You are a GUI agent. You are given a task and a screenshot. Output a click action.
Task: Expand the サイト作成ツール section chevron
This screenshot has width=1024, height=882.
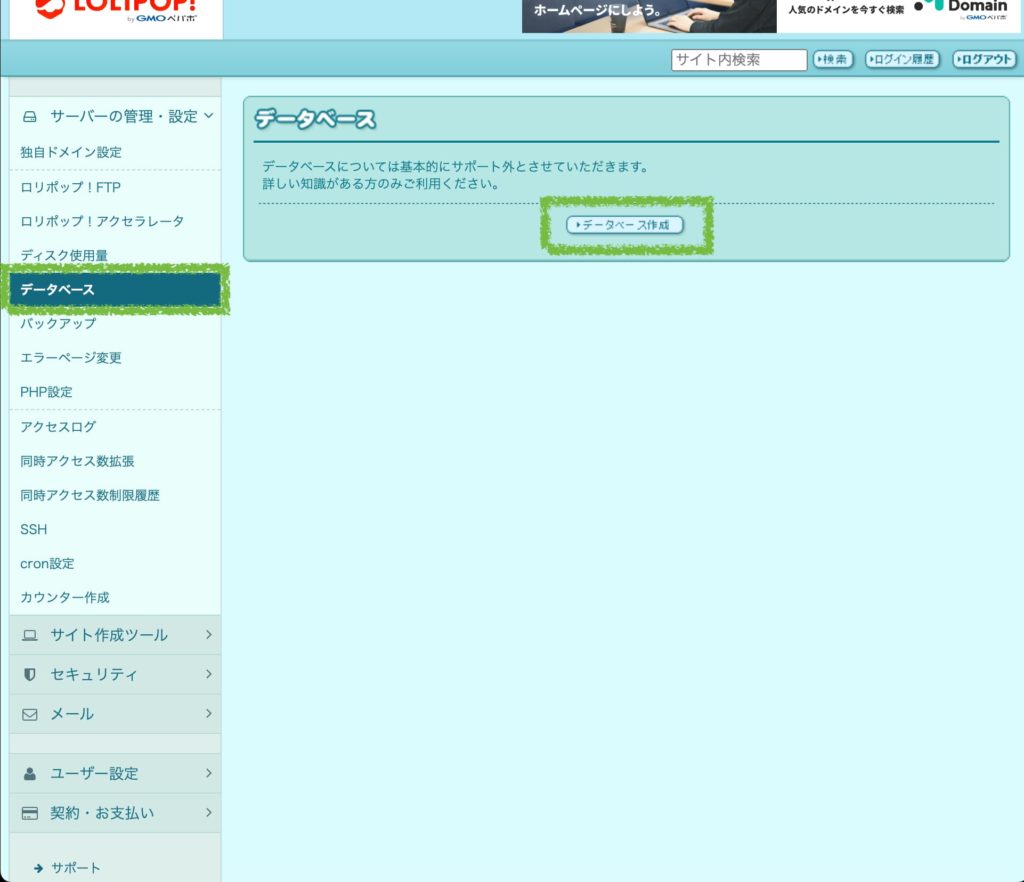pos(208,634)
